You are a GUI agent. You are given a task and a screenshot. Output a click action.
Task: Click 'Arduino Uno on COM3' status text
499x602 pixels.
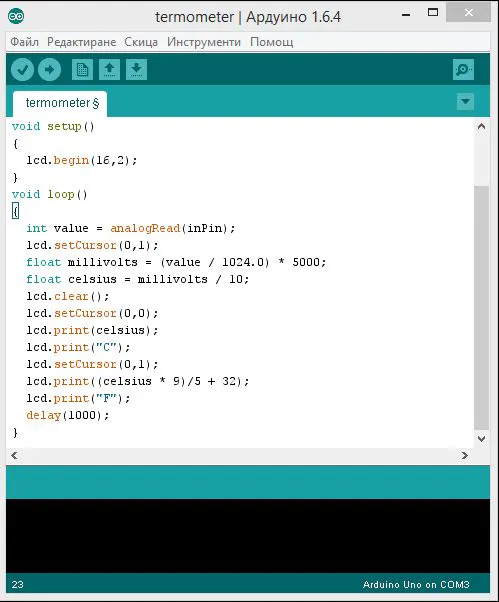(x=416, y=585)
